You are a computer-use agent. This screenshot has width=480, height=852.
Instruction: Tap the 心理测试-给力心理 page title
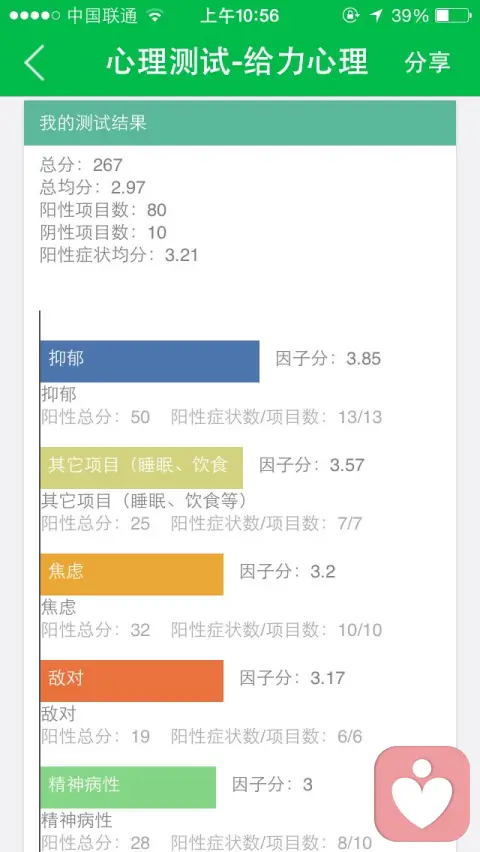pos(237,62)
